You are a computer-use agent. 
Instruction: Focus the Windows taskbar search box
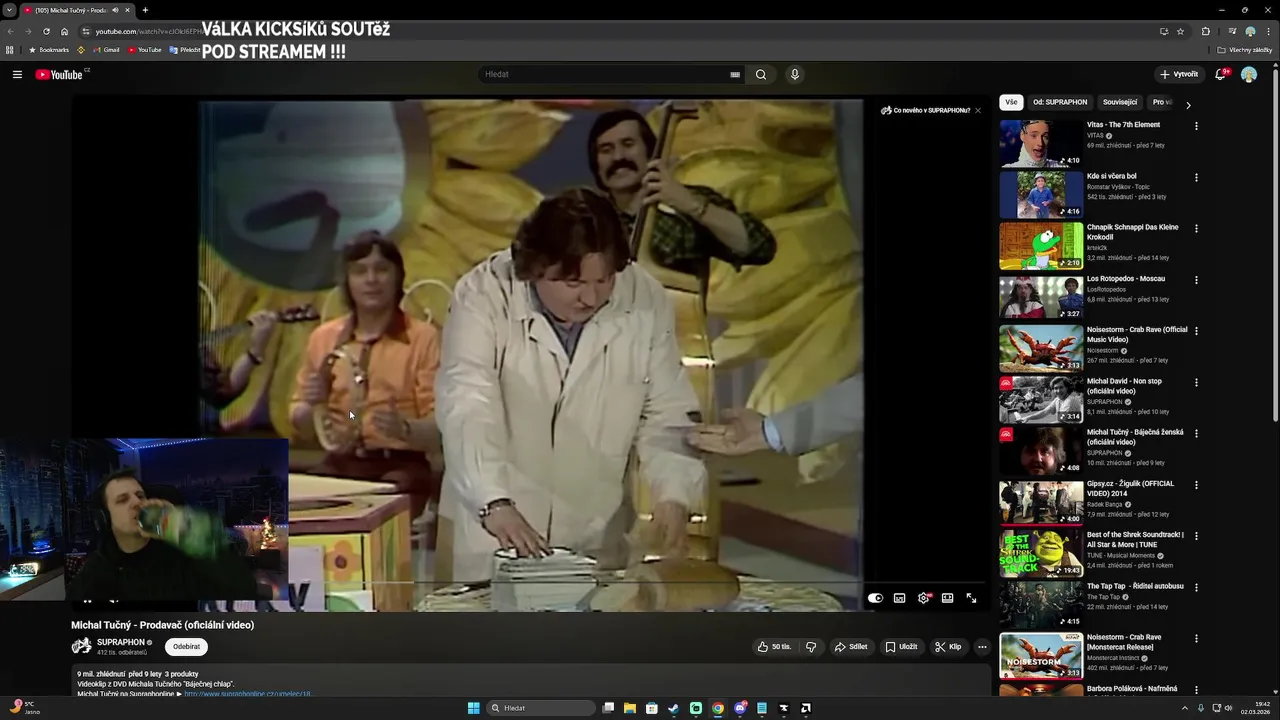[x=540, y=708]
